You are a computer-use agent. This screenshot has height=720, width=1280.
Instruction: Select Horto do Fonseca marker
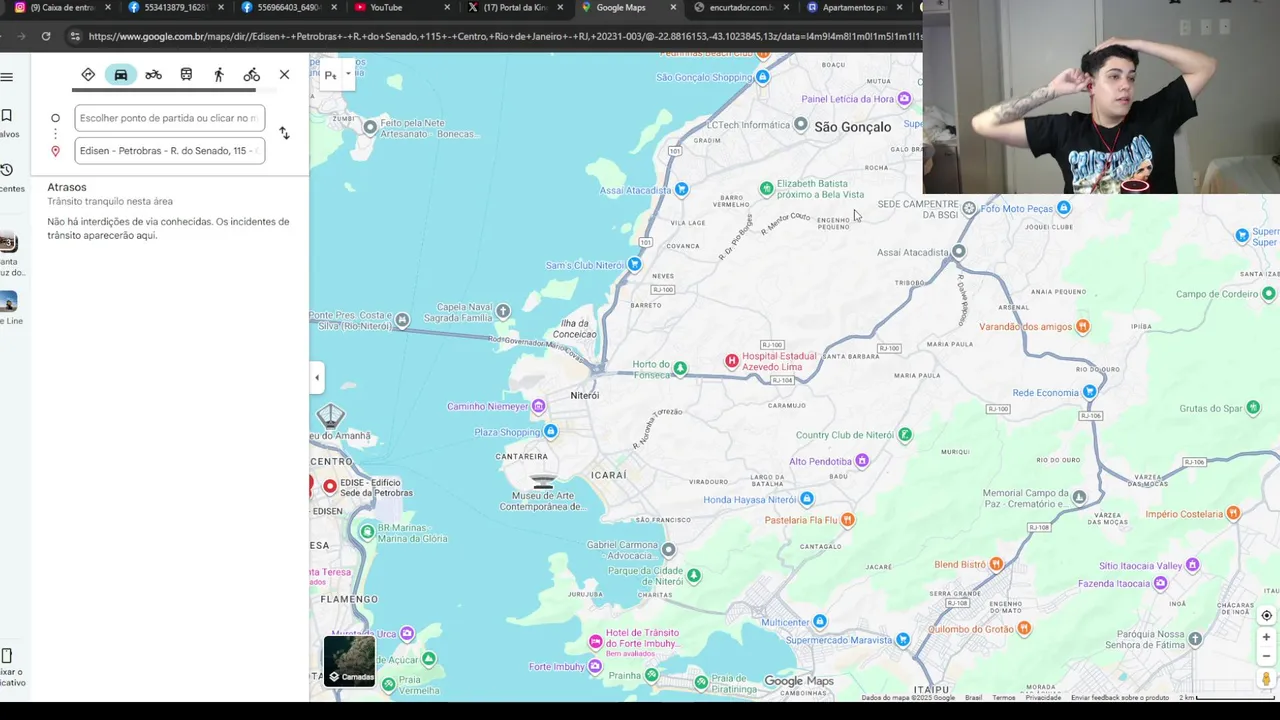(680, 369)
